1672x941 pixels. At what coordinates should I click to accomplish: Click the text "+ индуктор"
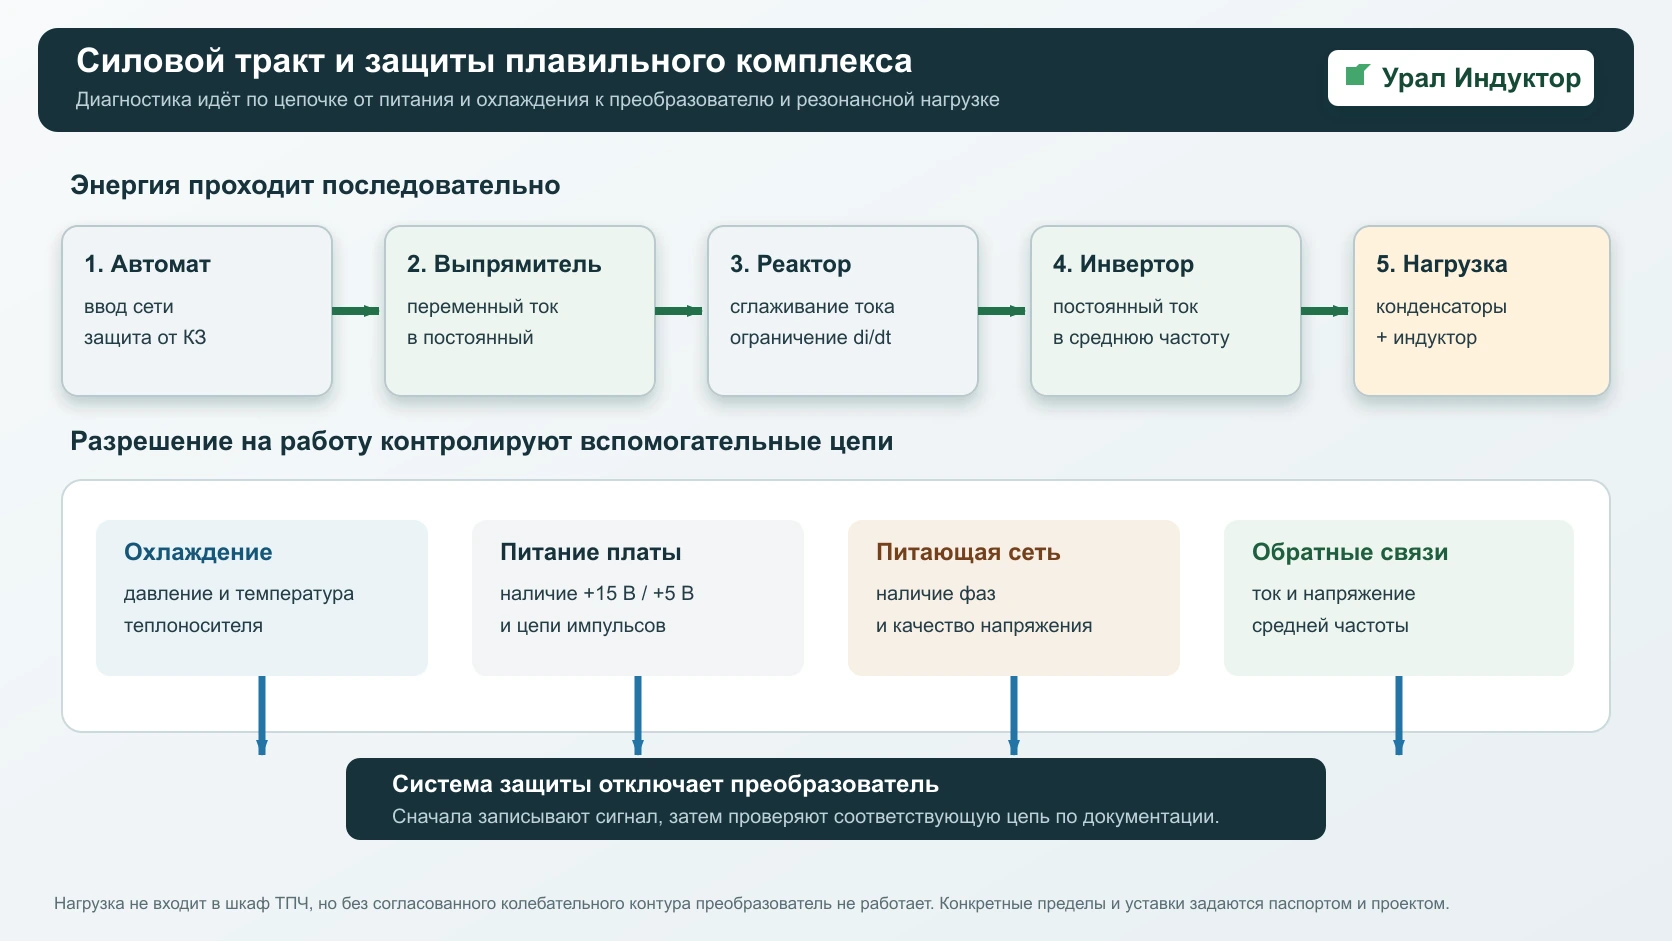[1426, 338]
